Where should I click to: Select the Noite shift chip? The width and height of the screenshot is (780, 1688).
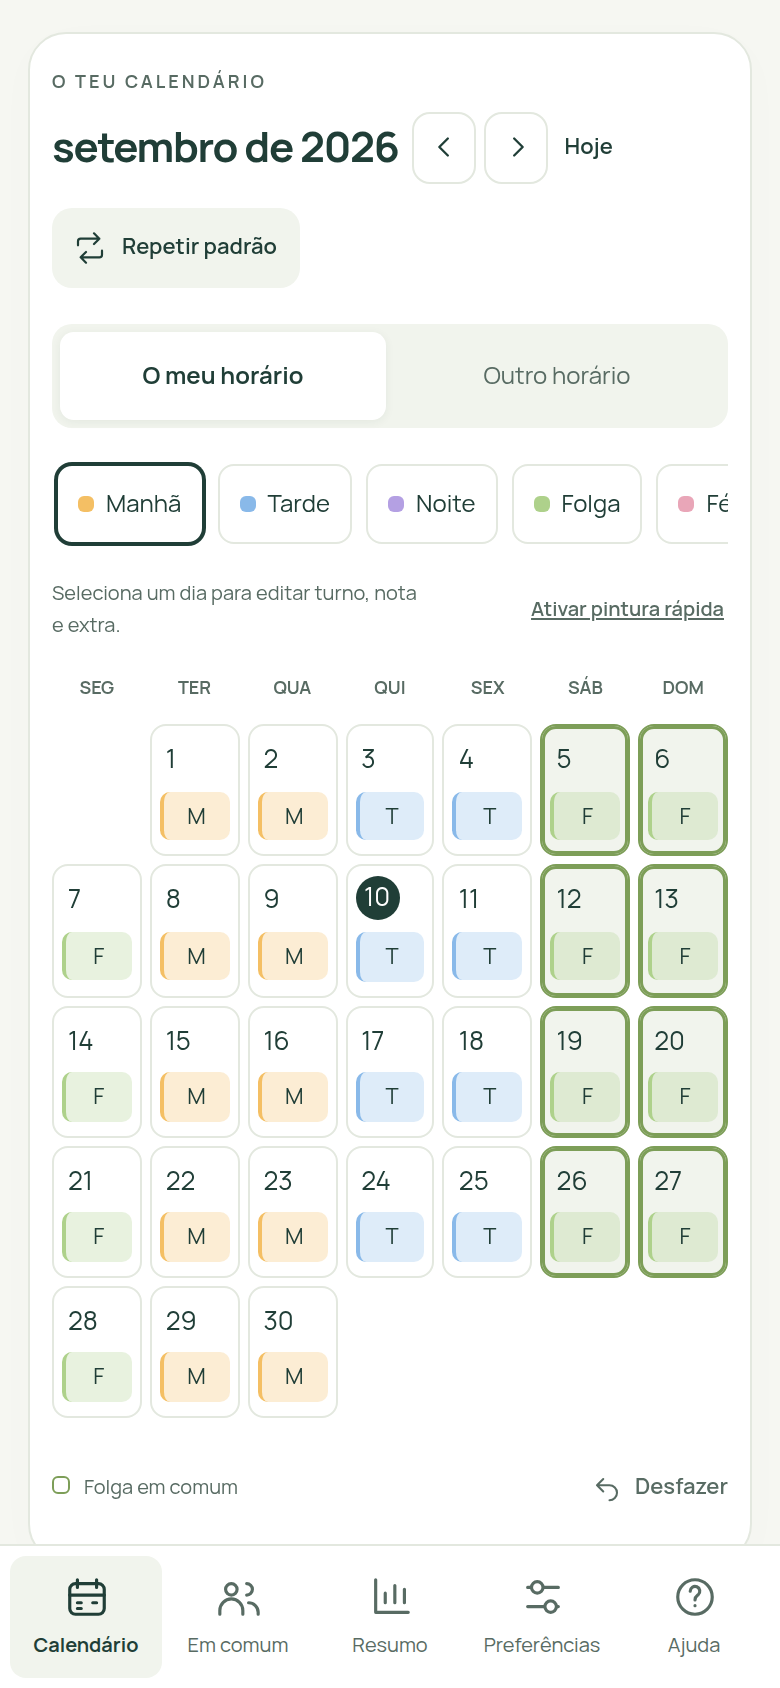point(432,504)
